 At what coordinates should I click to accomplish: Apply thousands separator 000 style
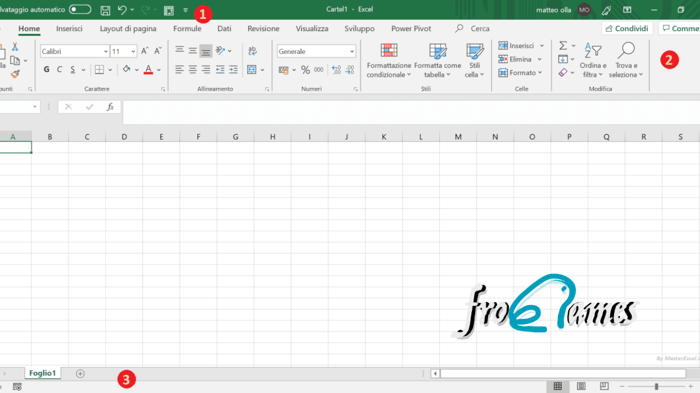click(x=318, y=70)
